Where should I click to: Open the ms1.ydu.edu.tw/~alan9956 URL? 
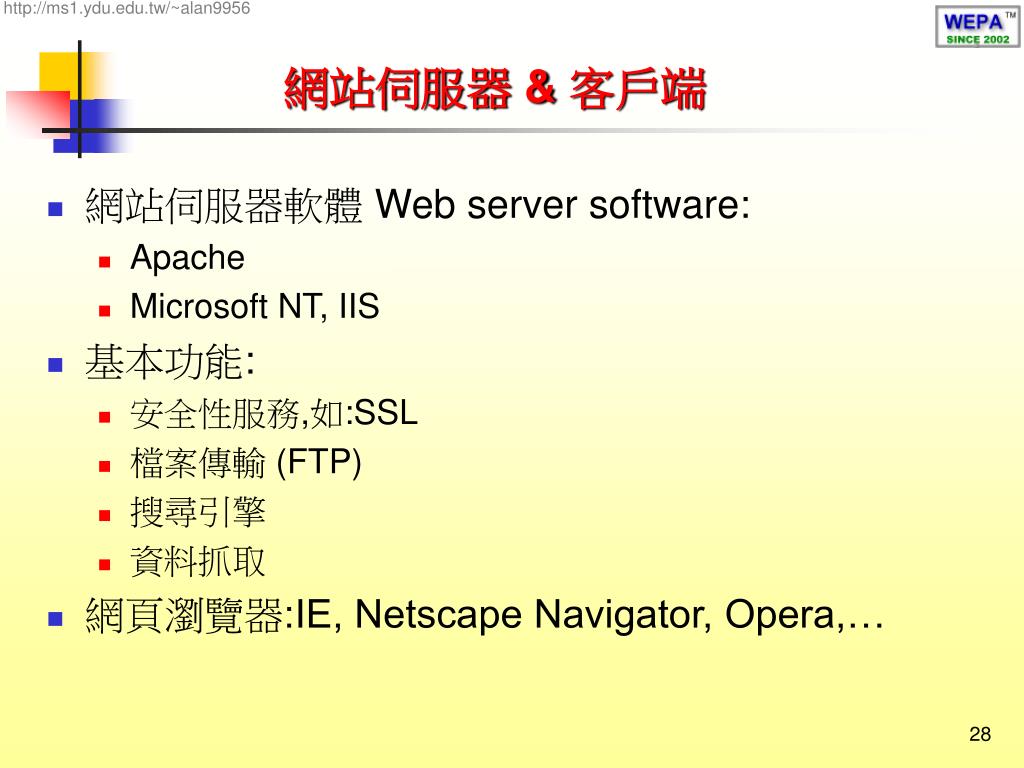[x=127, y=8]
